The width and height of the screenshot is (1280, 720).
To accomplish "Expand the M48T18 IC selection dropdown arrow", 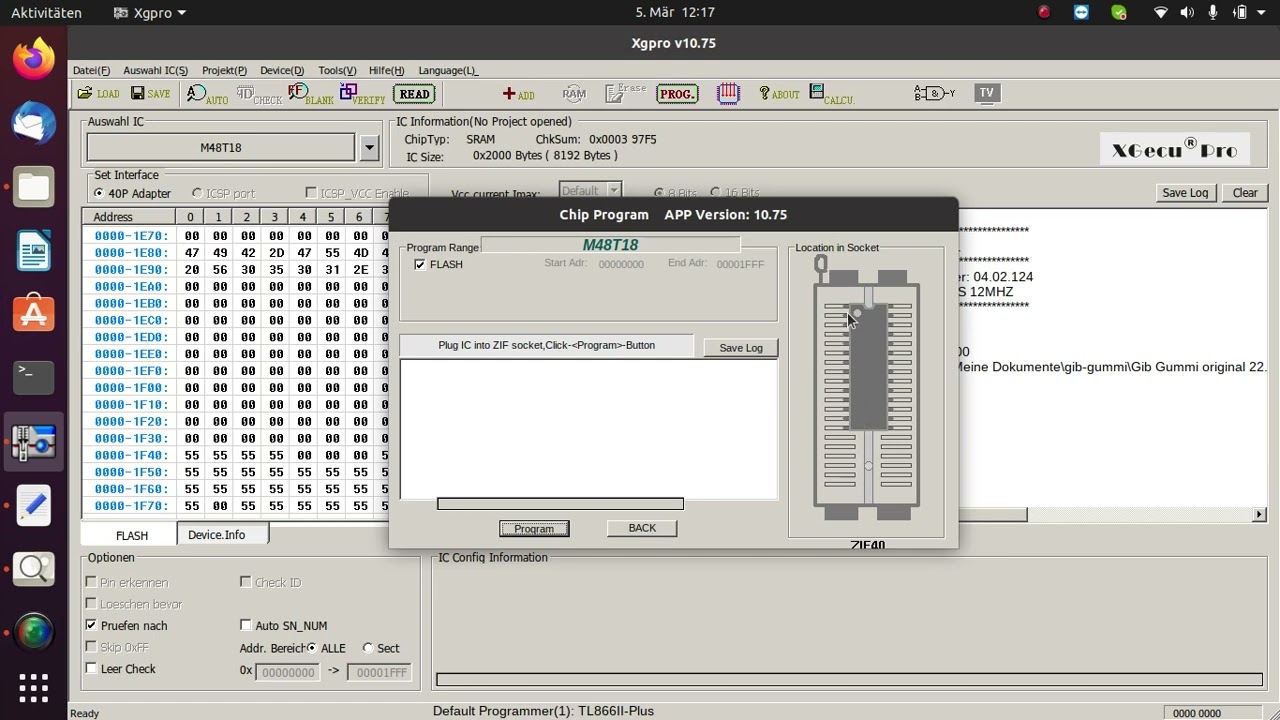I will pyautogui.click(x=369, y=147).
